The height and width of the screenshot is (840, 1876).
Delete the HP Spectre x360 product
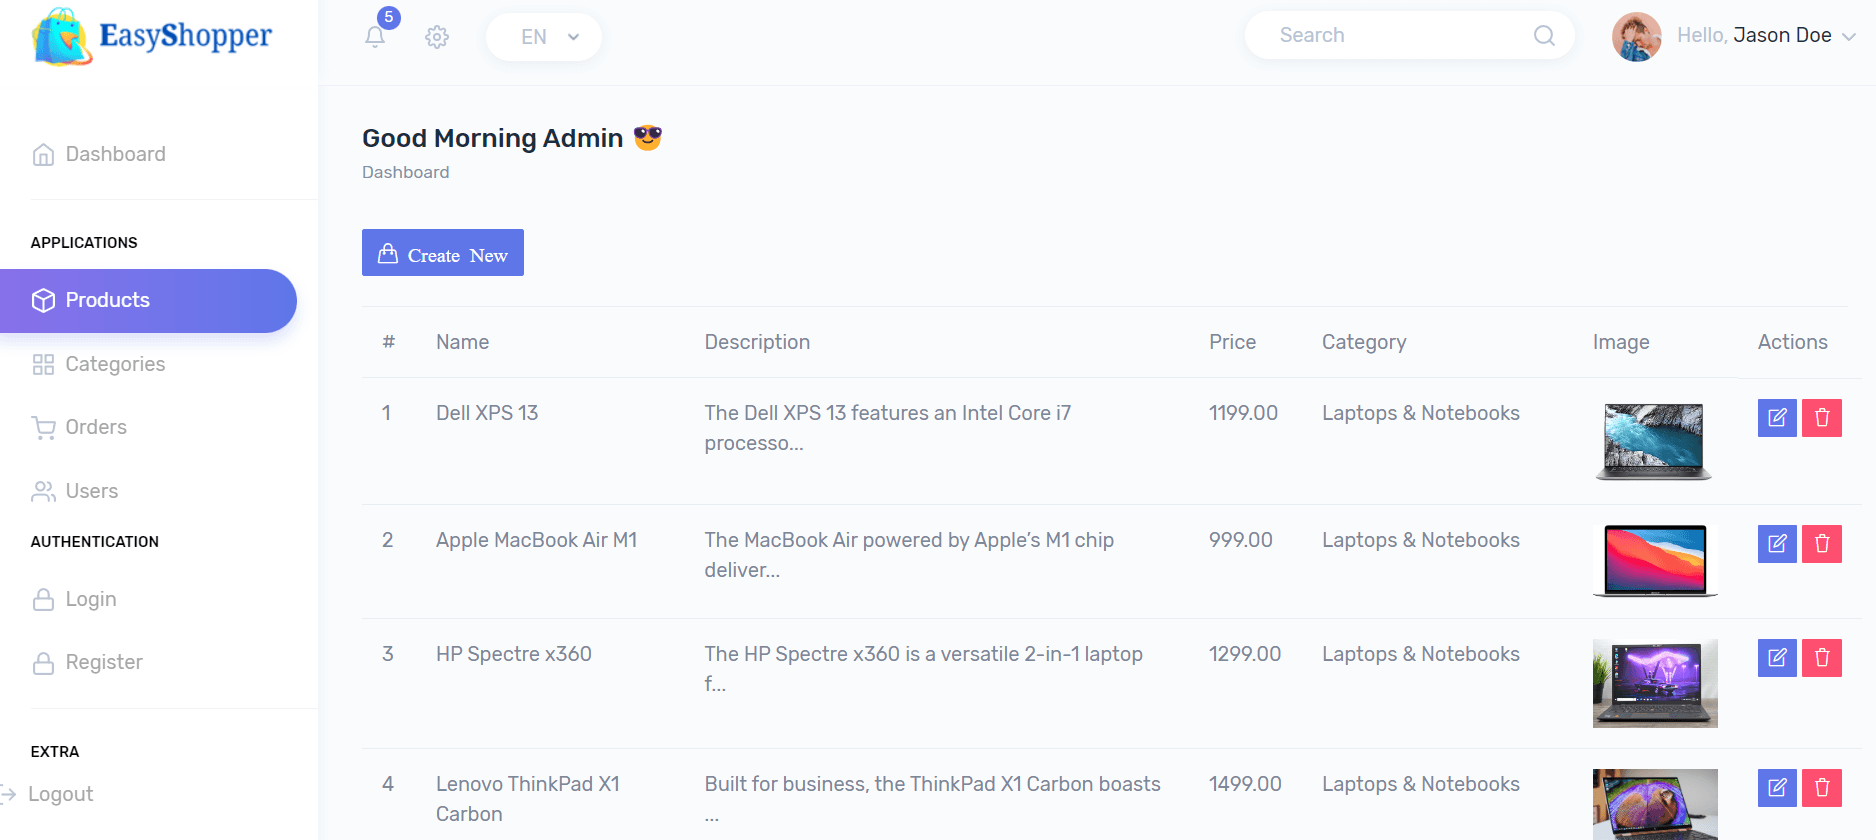point(1822,658)
